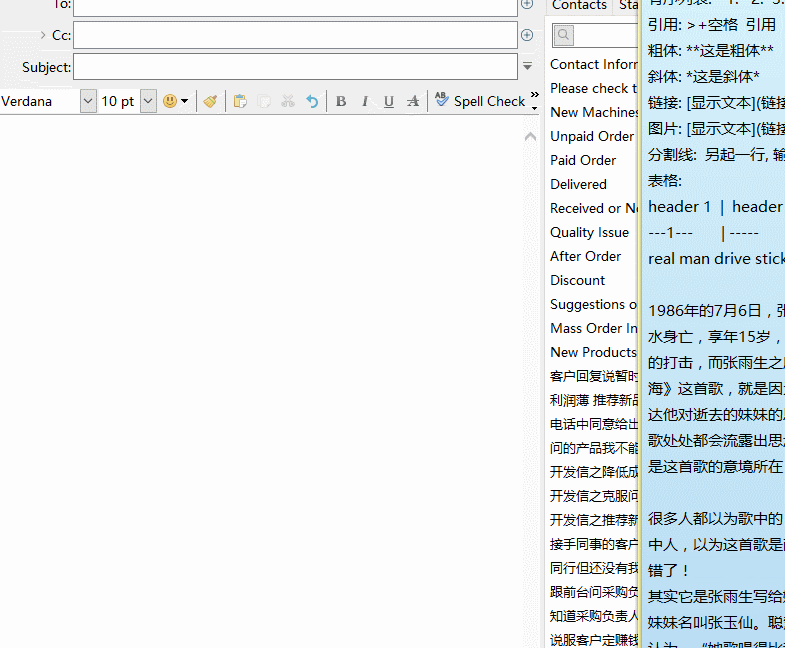Click the Cut scissors icon

288,101
